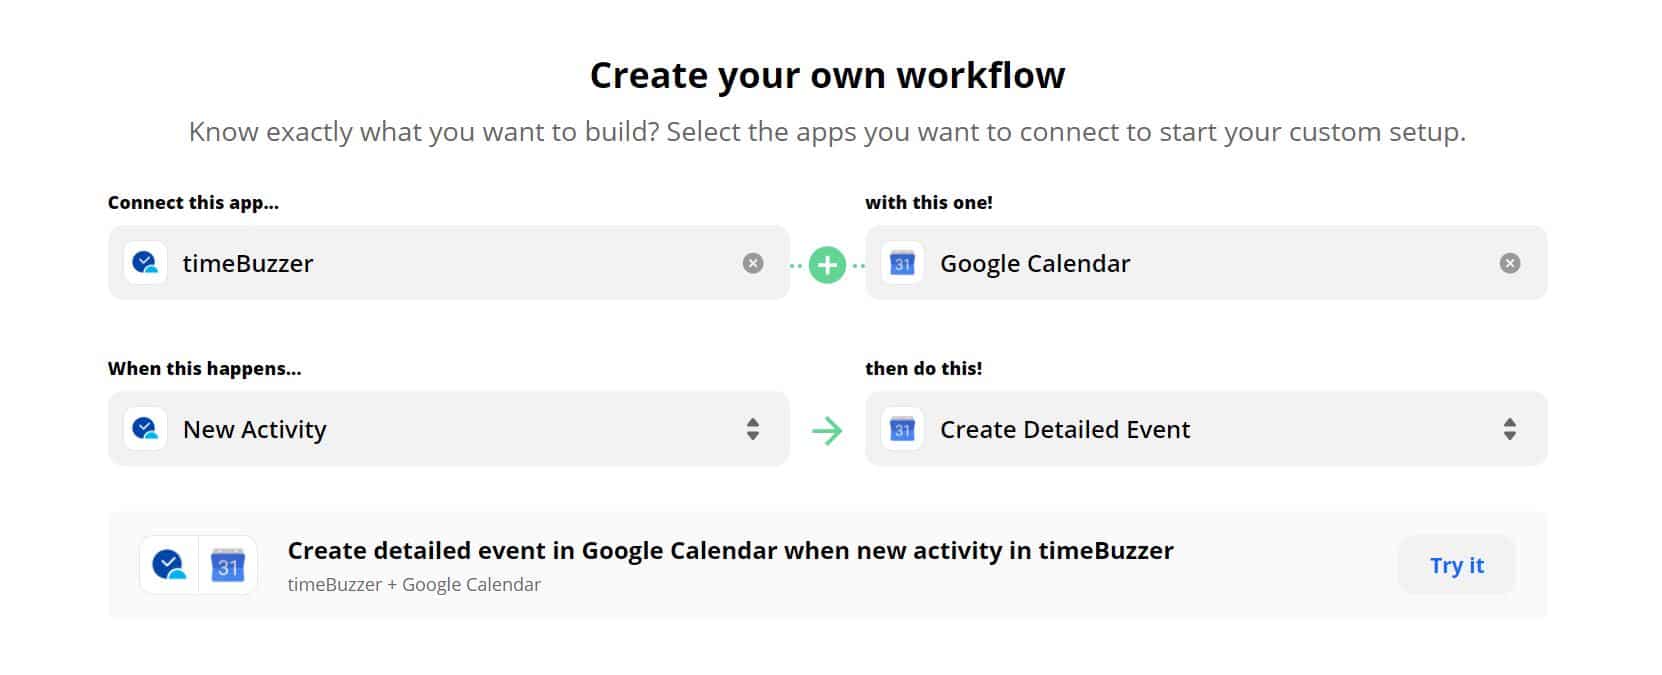Click the Google Calendar icon in the workflow summary

[x=228, y=565]
